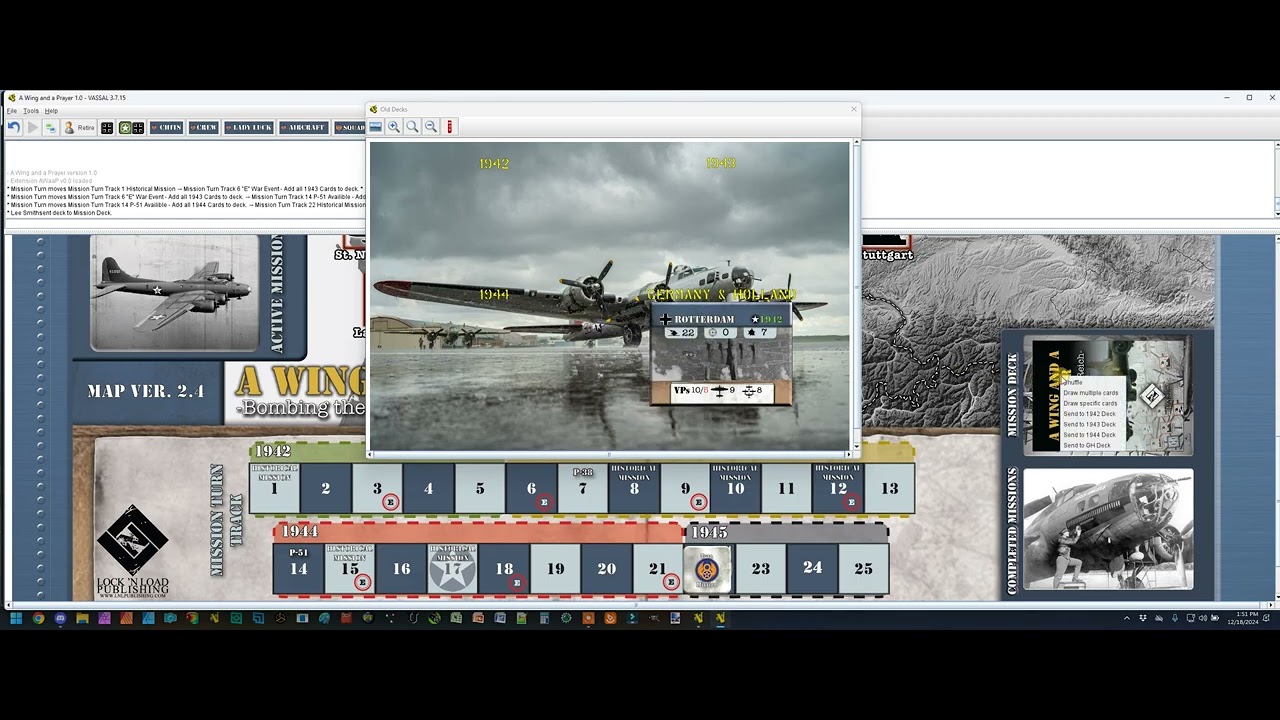Open the File menu

[x=12, y=111]
